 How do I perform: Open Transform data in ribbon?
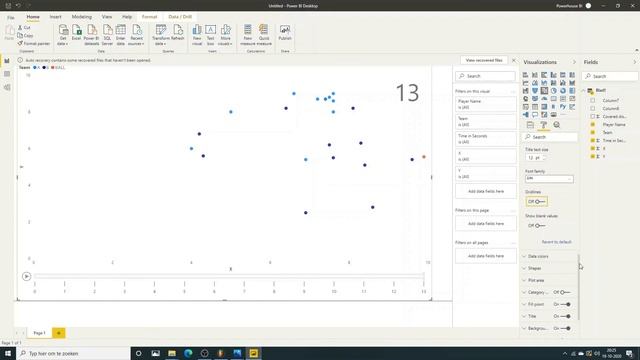point(160,35)
